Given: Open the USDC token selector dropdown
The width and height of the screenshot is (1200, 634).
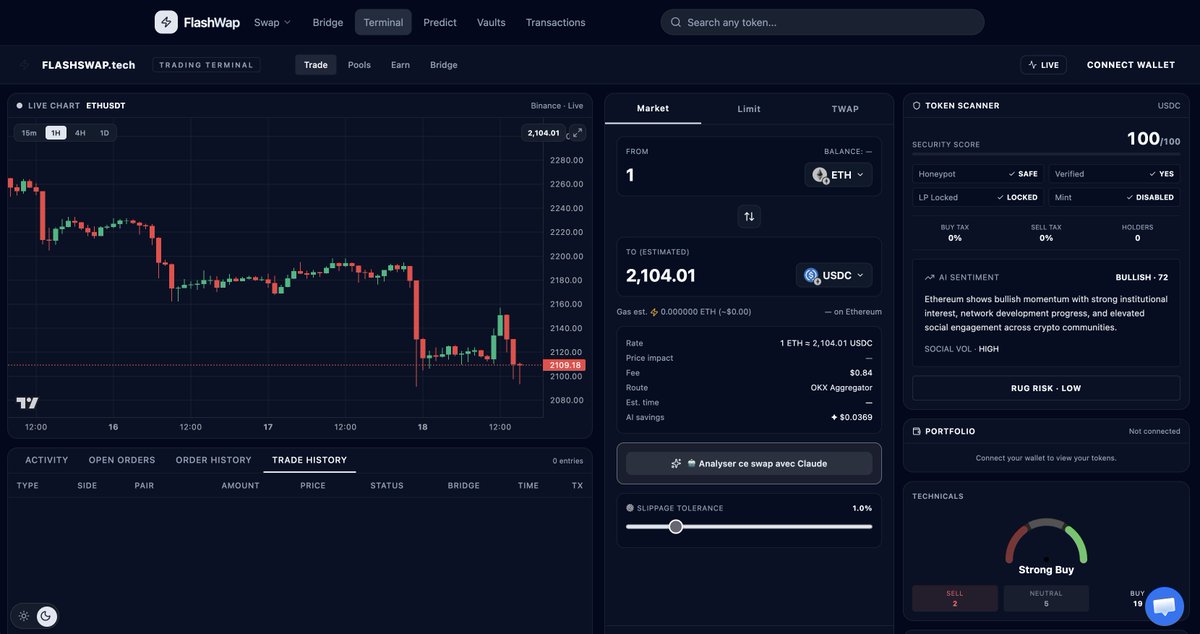Looking at the screenshot, I should [x=834, y=275].
